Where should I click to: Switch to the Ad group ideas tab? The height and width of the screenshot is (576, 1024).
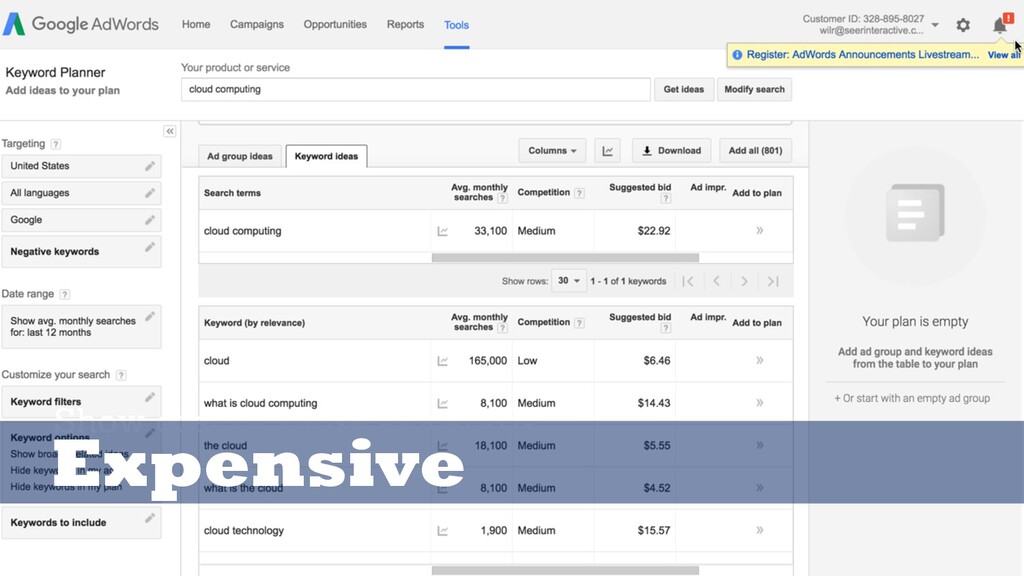pyautogui.click(x=240, y=156)
